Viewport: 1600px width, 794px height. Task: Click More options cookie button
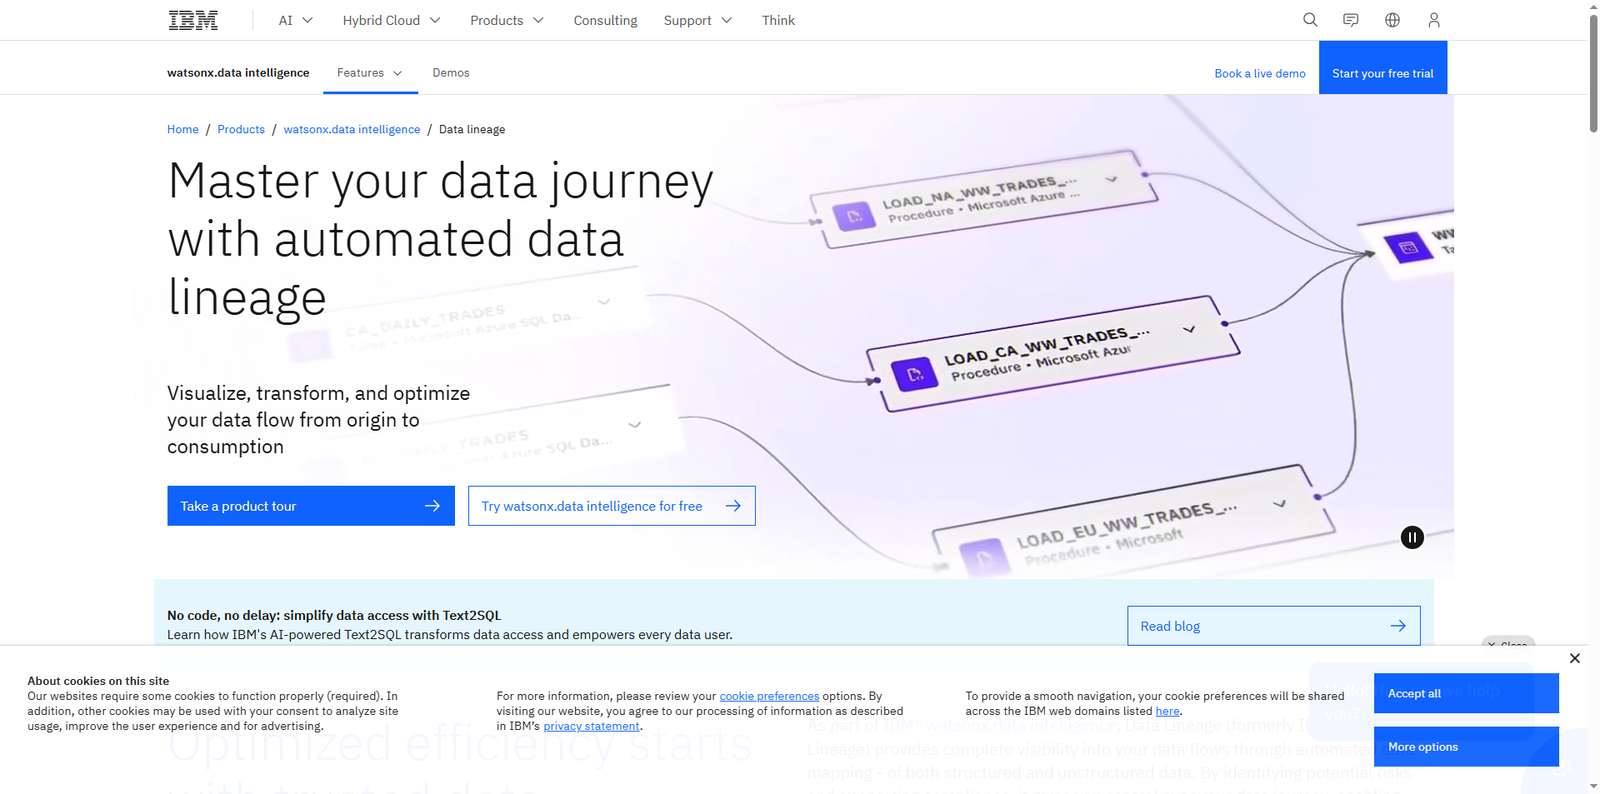point(1466,747)
